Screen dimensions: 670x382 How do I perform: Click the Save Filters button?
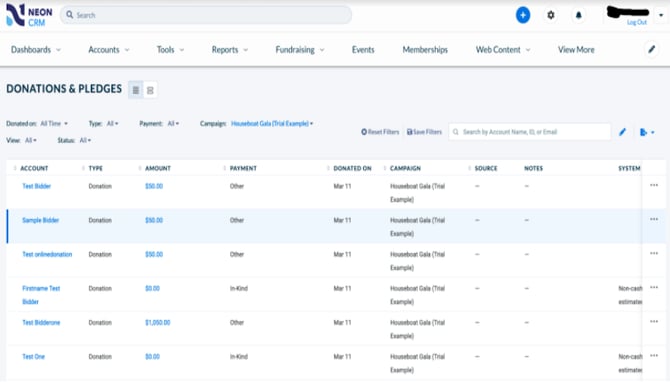[x=424, y=132]
